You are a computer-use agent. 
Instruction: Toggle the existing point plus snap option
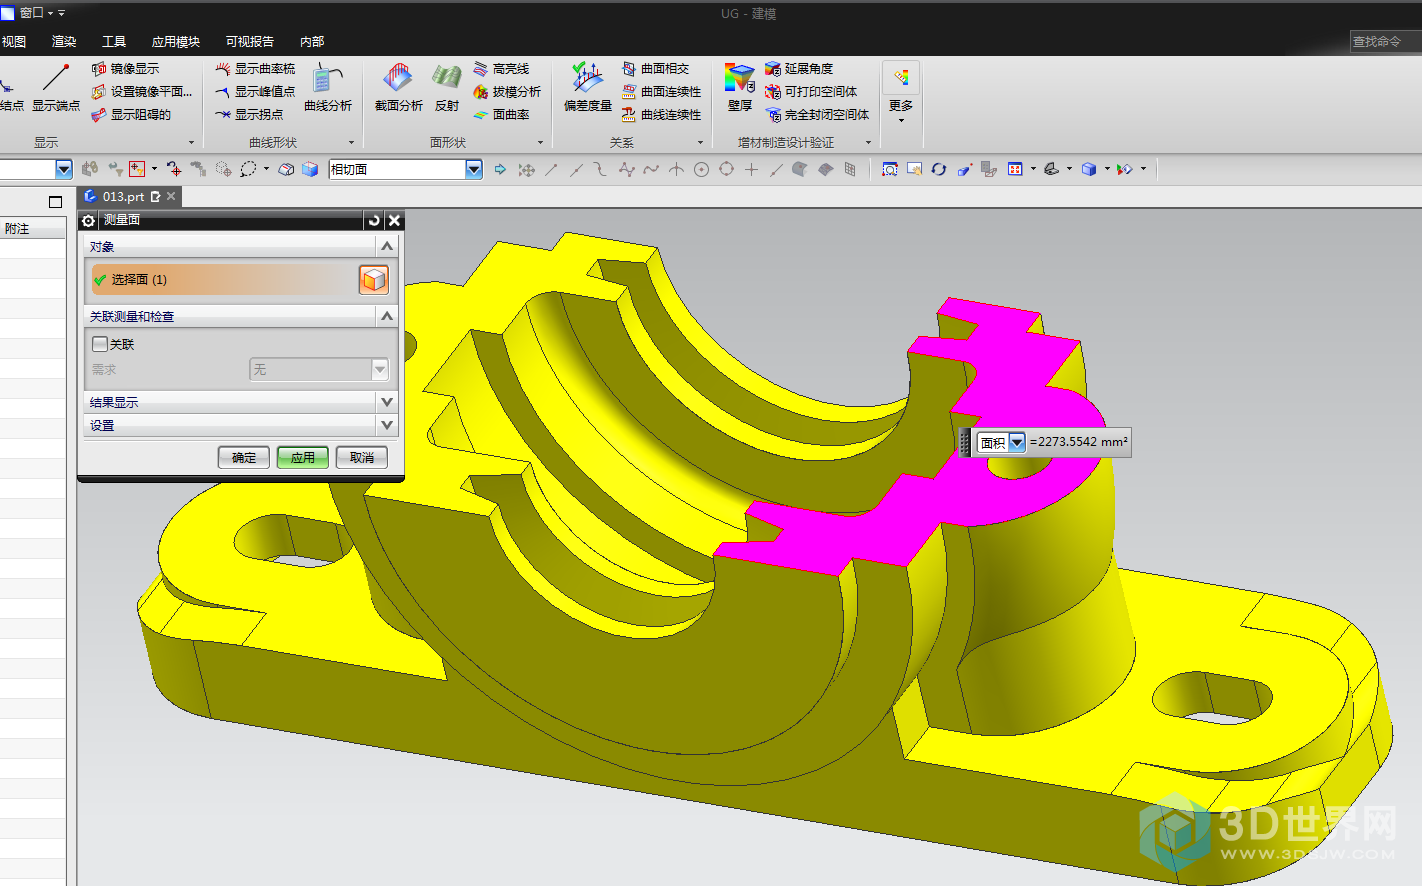click(752, 170)
